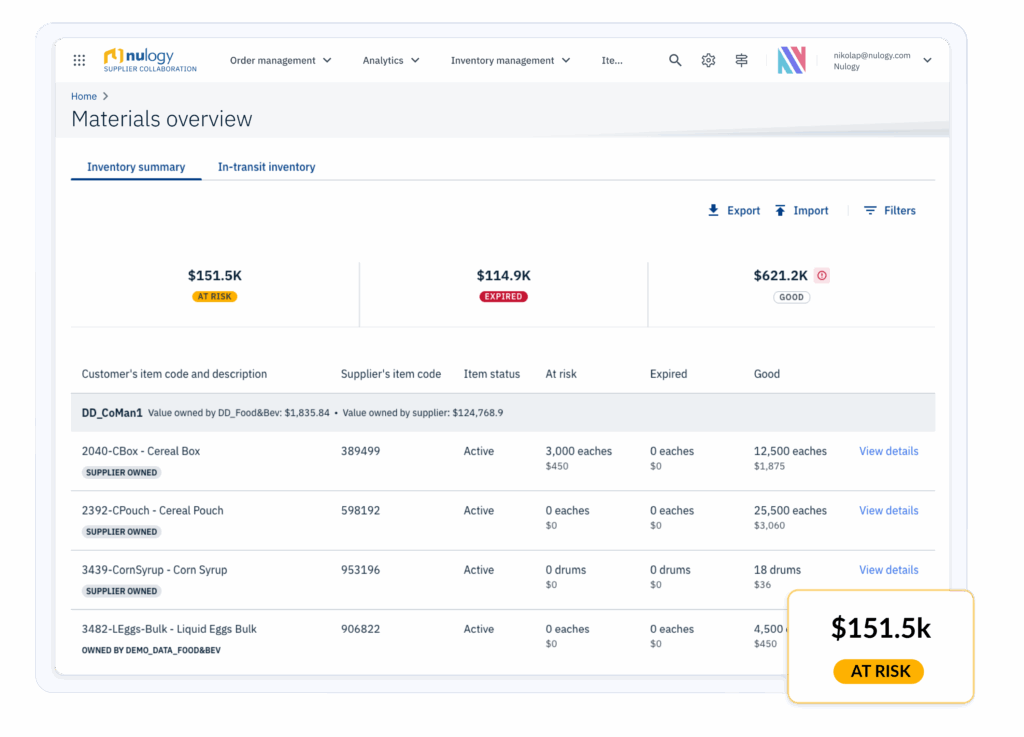The image size is (1024, 737).
Task: Open the Filters panel
Action: [x=889, y=211]
